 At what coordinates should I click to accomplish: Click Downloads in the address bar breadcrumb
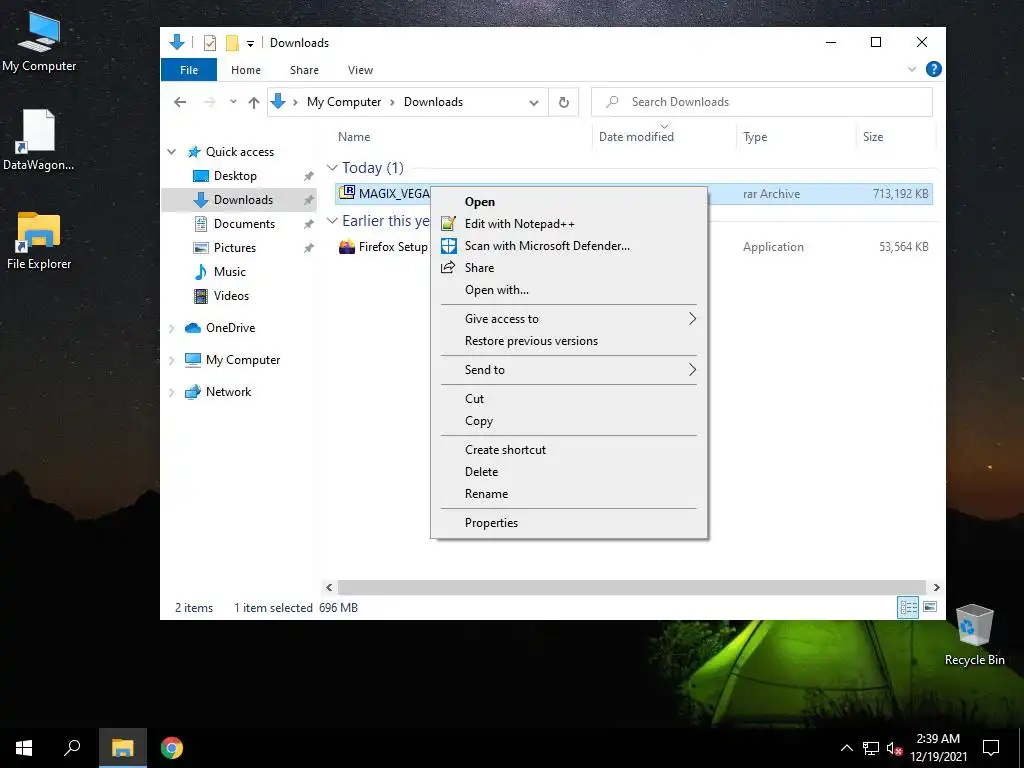pos(433,102)
